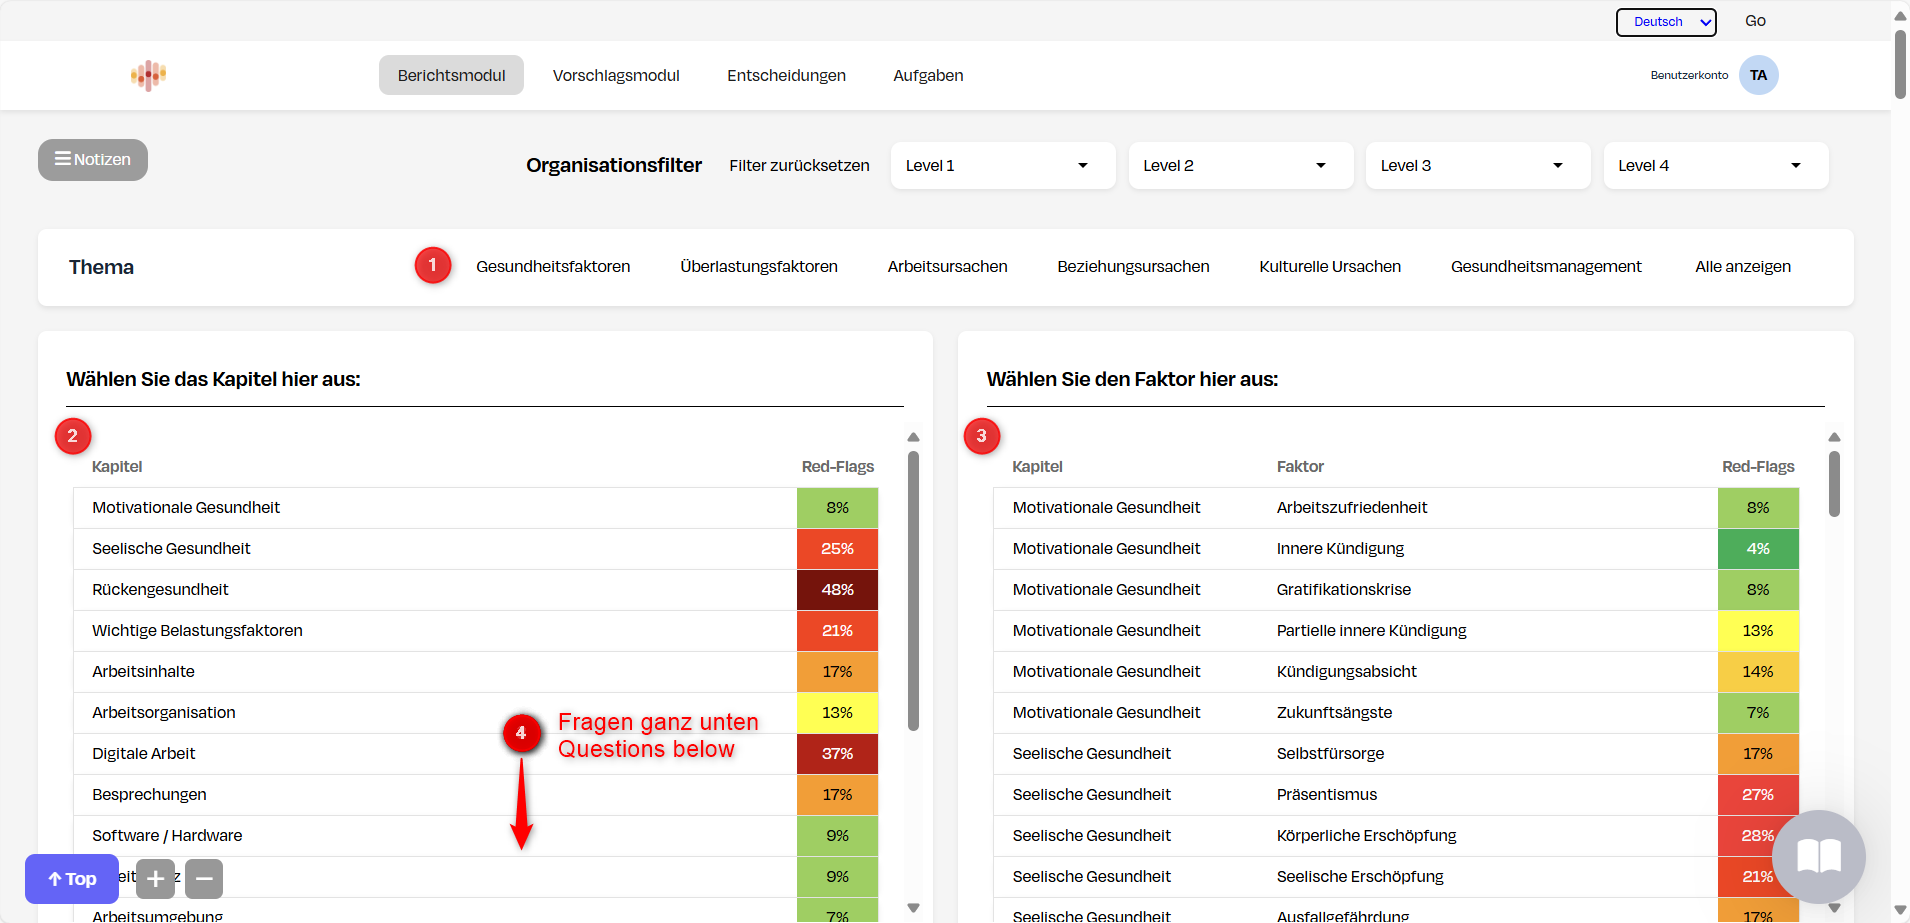
Task: Expand the Level 3 filter dropdown
Action: 1478,165
